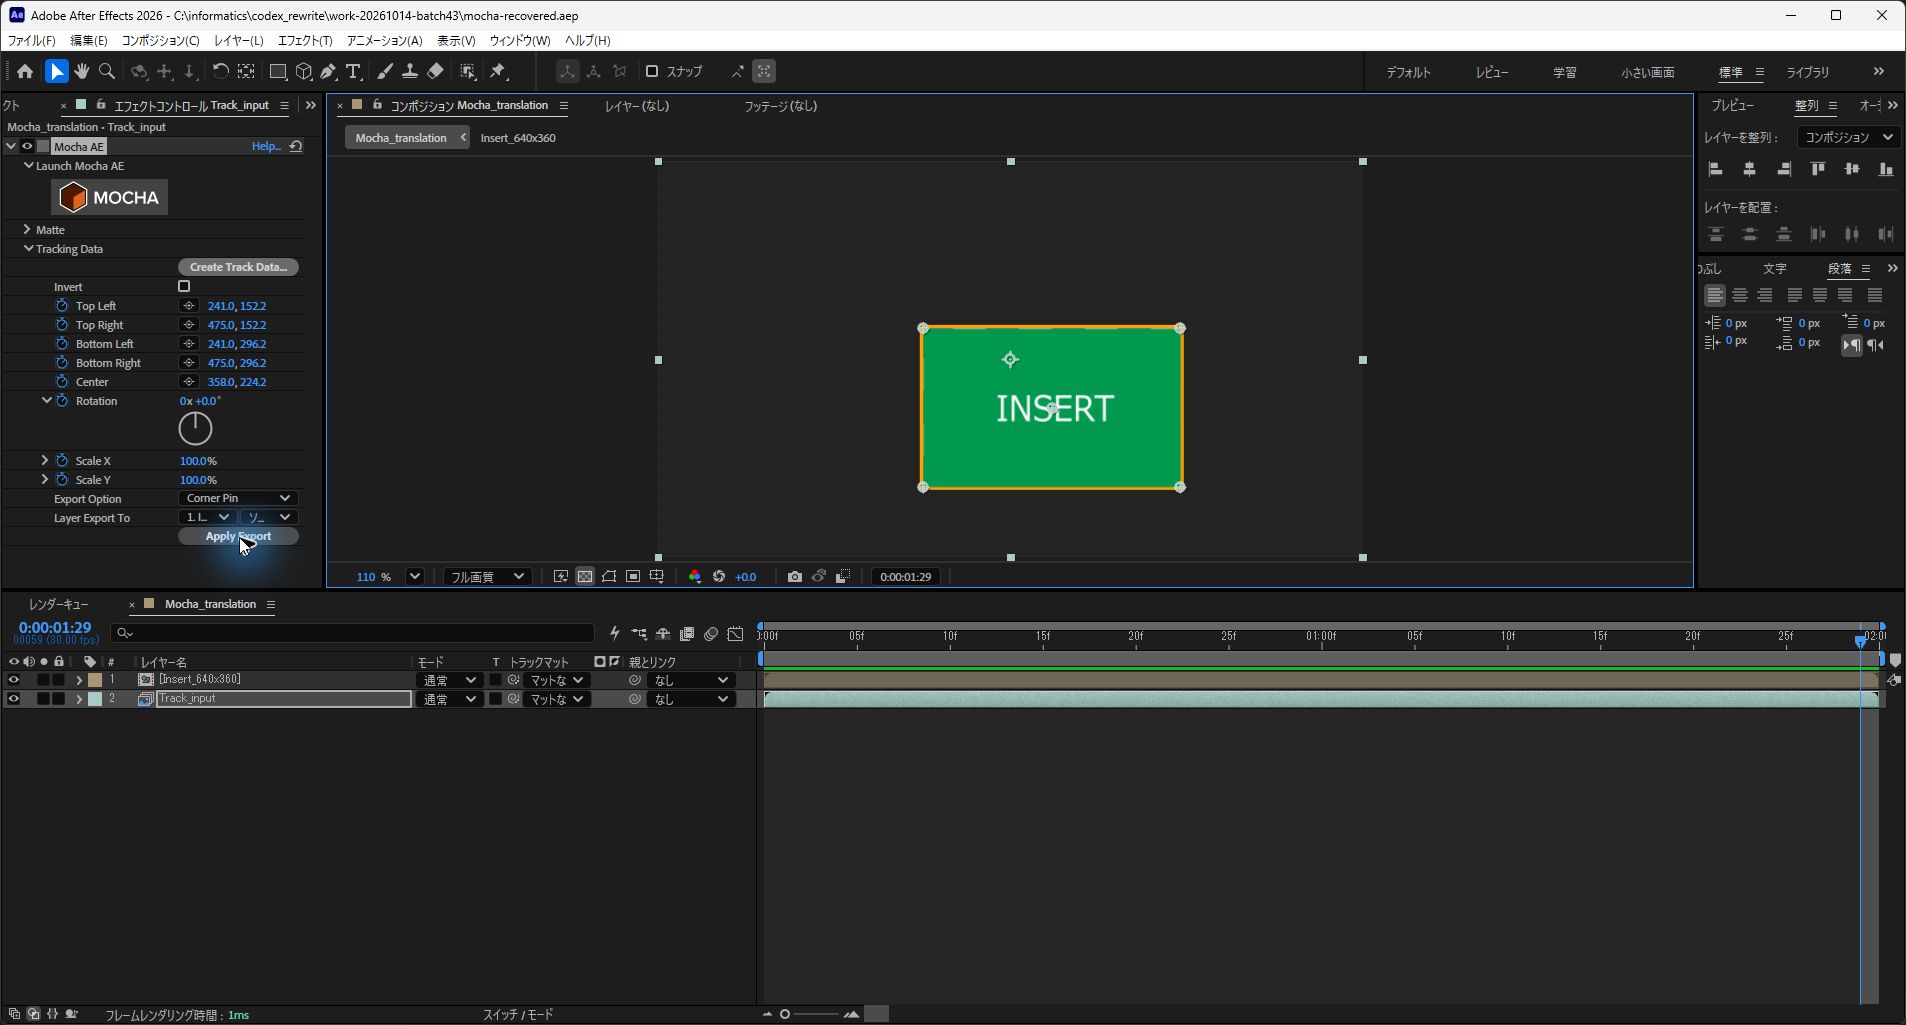
Task: Reset the Mocha AE effect
Action: (x=296, y=146)
